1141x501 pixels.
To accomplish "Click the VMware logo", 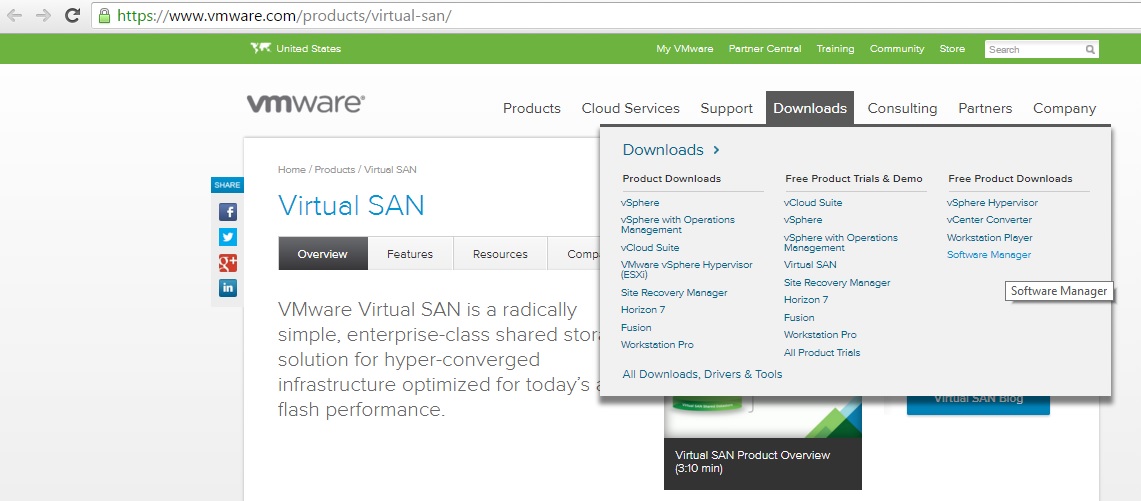I will (x=306, y=103).
